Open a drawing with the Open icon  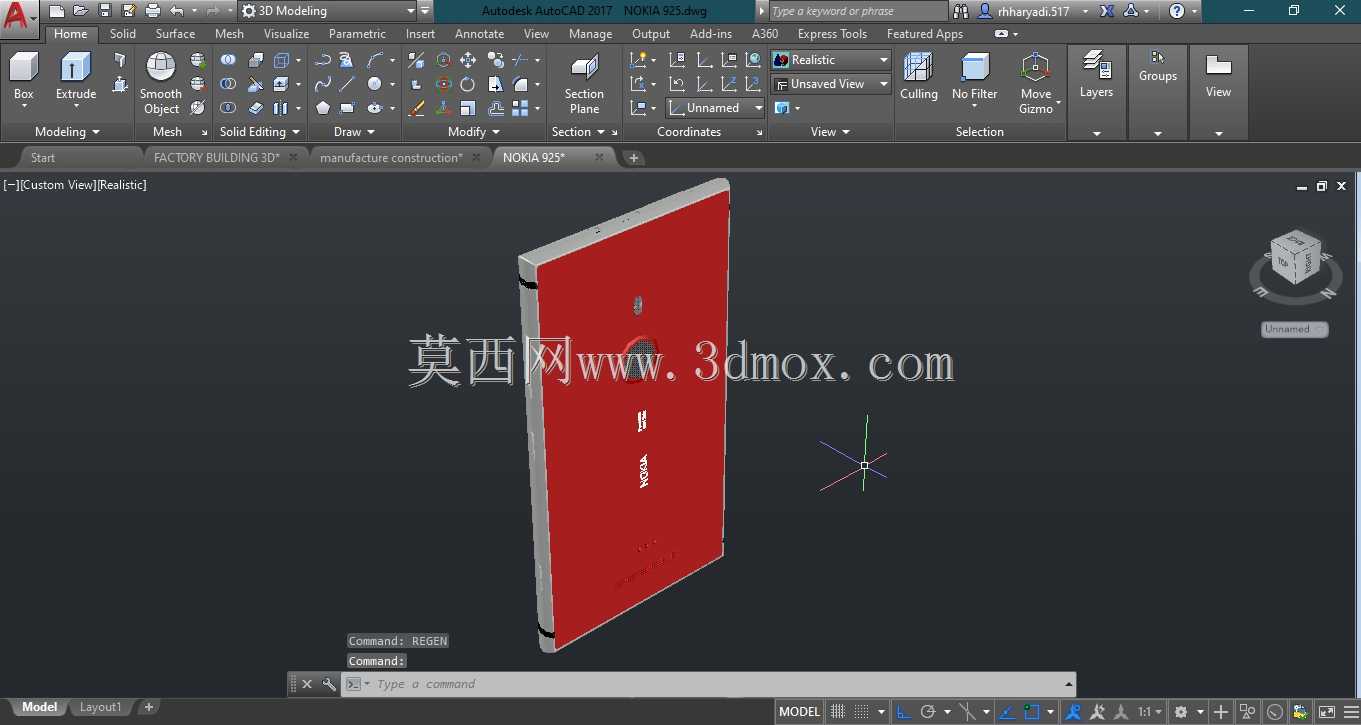tap(81, 11)
